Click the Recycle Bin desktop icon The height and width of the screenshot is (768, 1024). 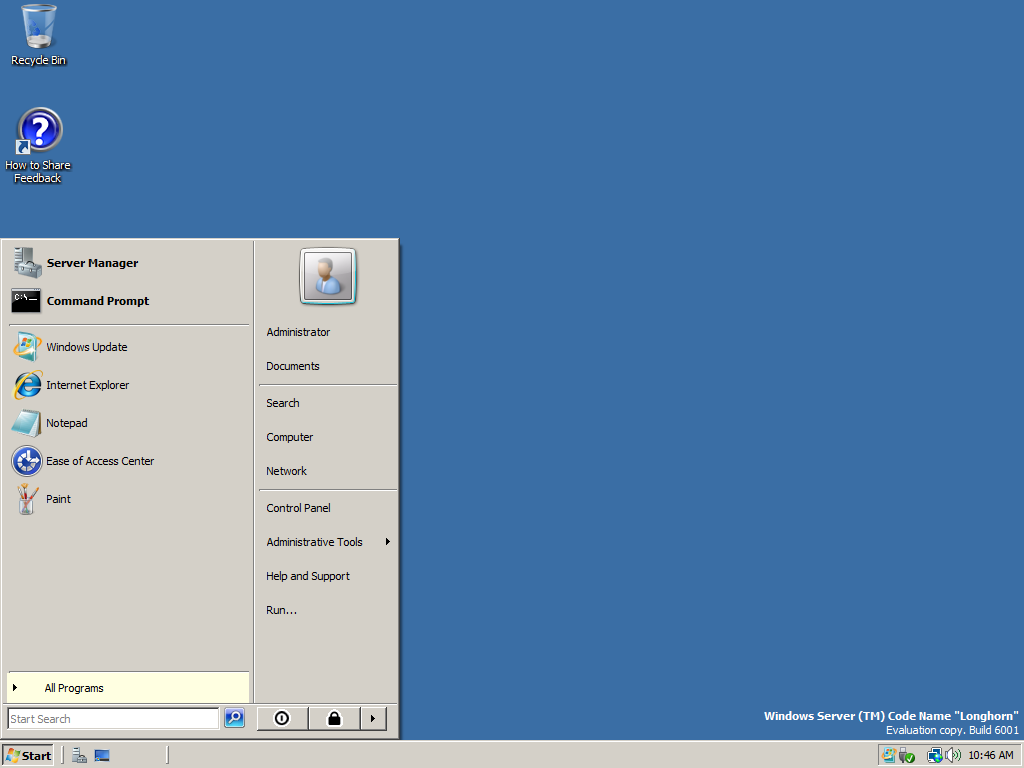38,35
